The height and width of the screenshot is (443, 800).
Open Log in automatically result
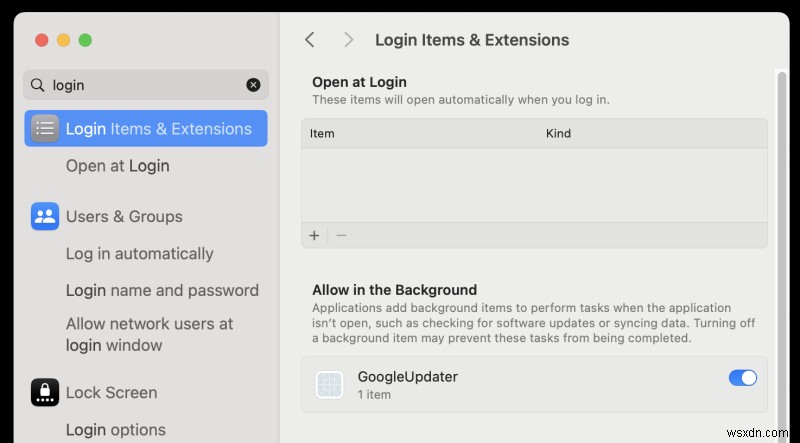[139, 254]
